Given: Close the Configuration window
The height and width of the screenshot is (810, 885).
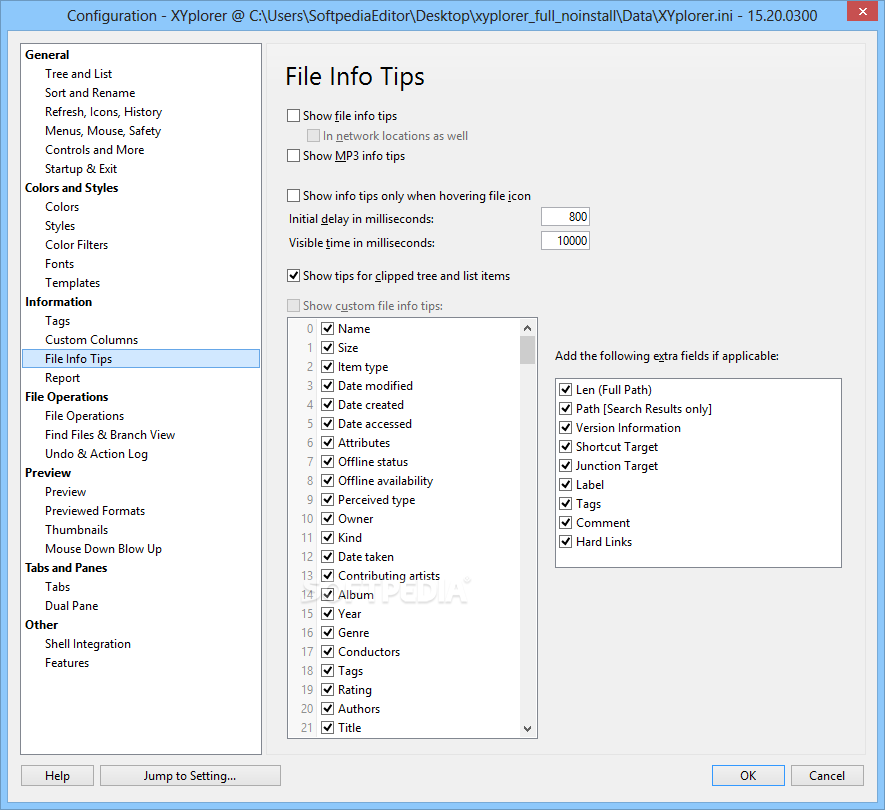Looking at the screenshot, I should 862,11.
